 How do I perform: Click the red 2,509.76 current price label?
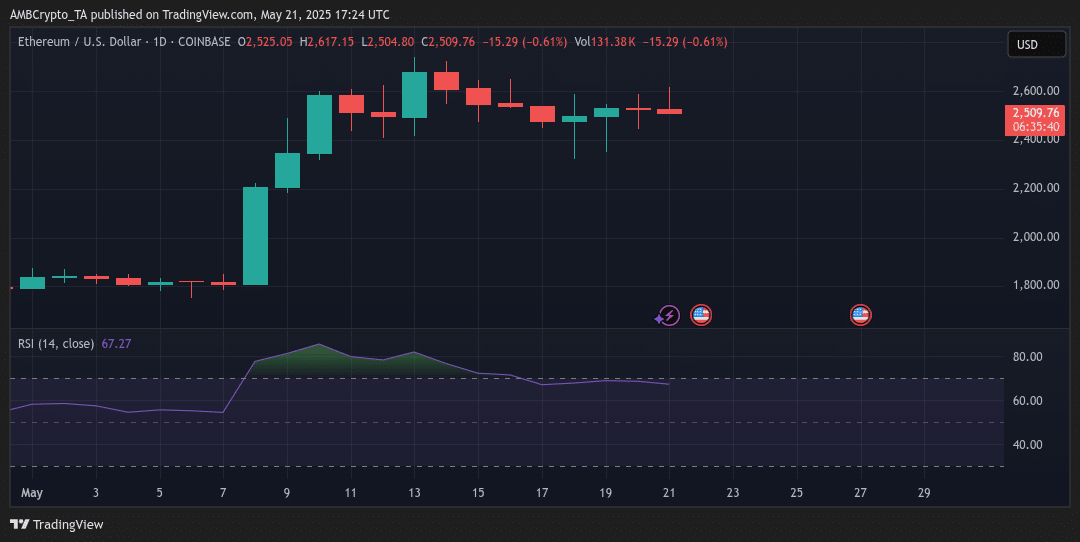point(1035,113)
